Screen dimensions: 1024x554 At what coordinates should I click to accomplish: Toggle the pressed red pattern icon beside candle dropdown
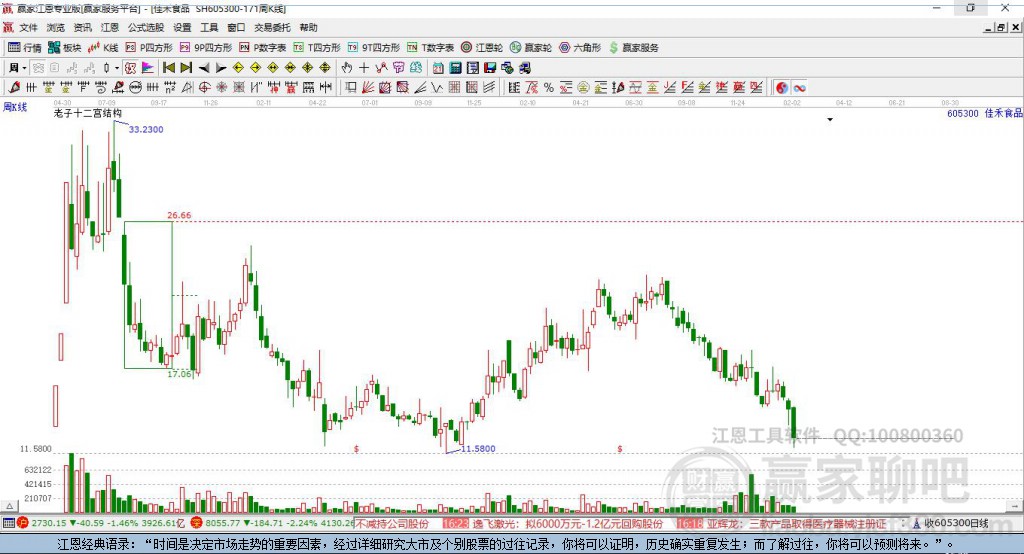[131, 68]
